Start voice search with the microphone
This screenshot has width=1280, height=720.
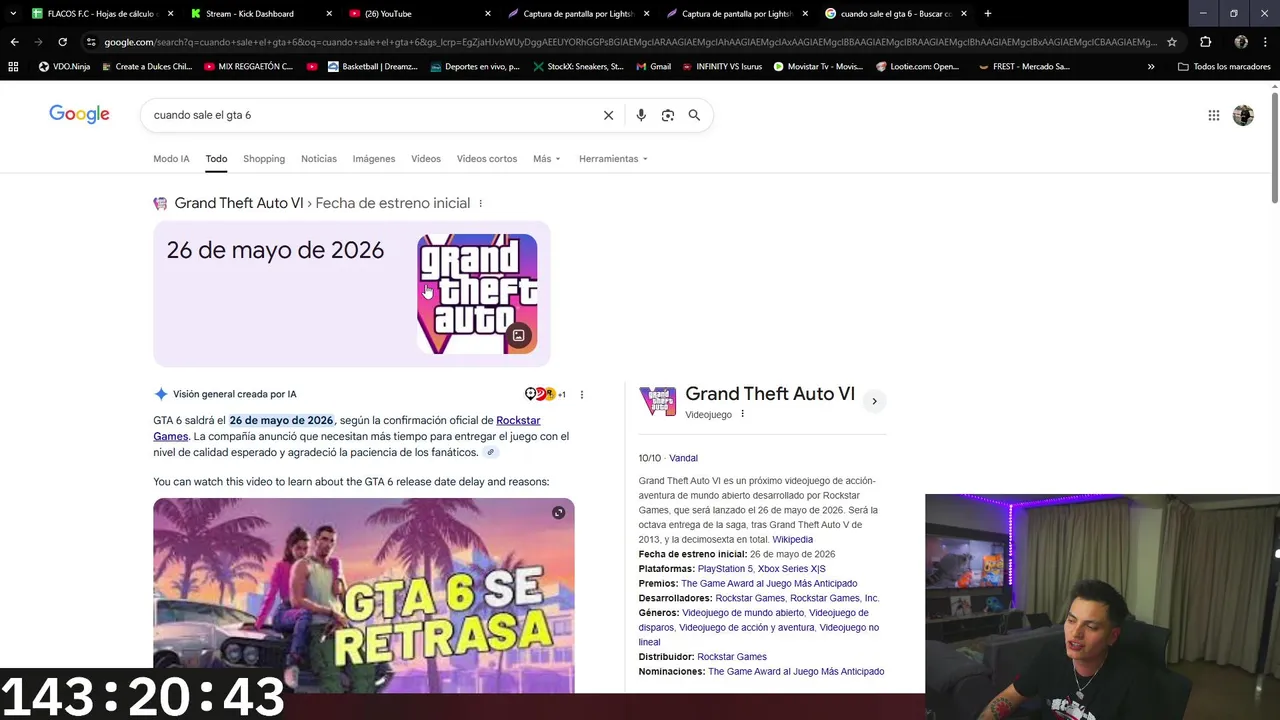point(641,115)
